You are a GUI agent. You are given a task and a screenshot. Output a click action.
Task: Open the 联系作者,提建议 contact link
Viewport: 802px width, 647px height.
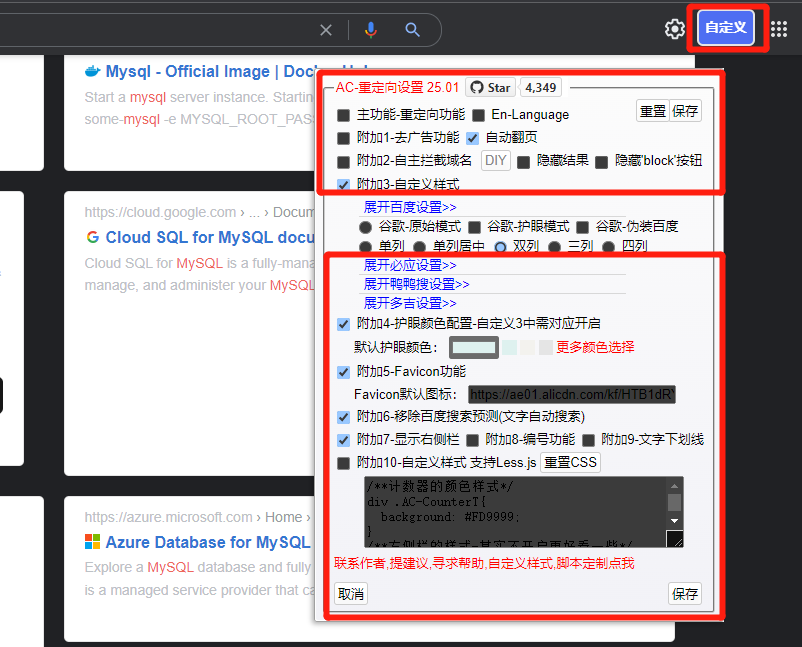point(484,564)
